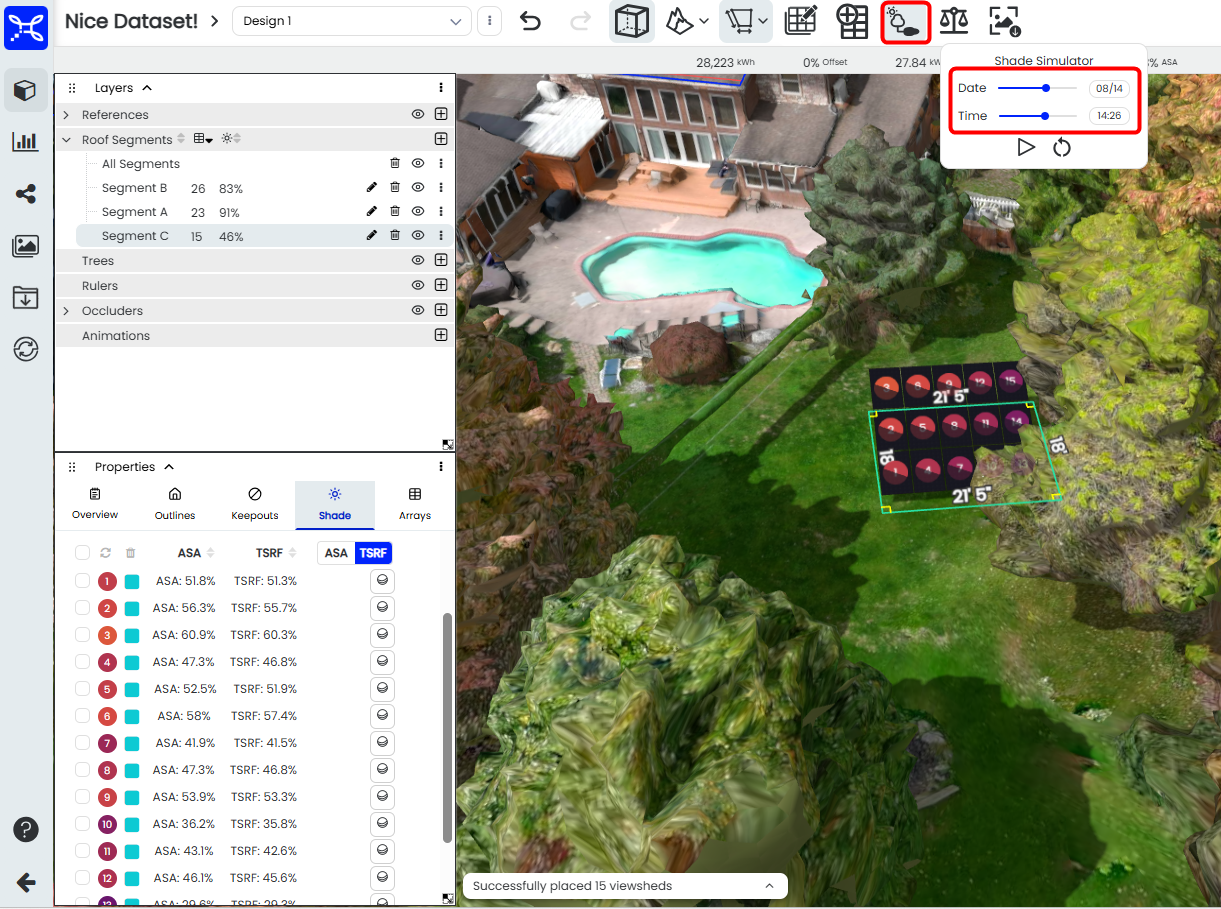Click the share icon in sidebar

pyautogui.click(x=25, y=194)
